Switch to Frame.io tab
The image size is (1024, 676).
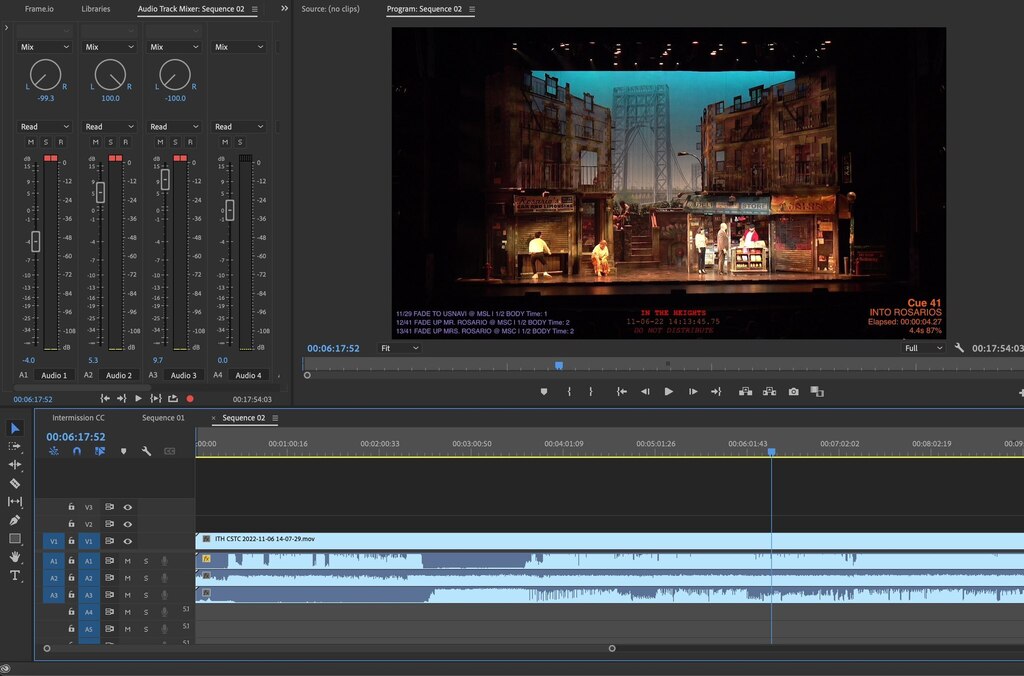point(39,9)
